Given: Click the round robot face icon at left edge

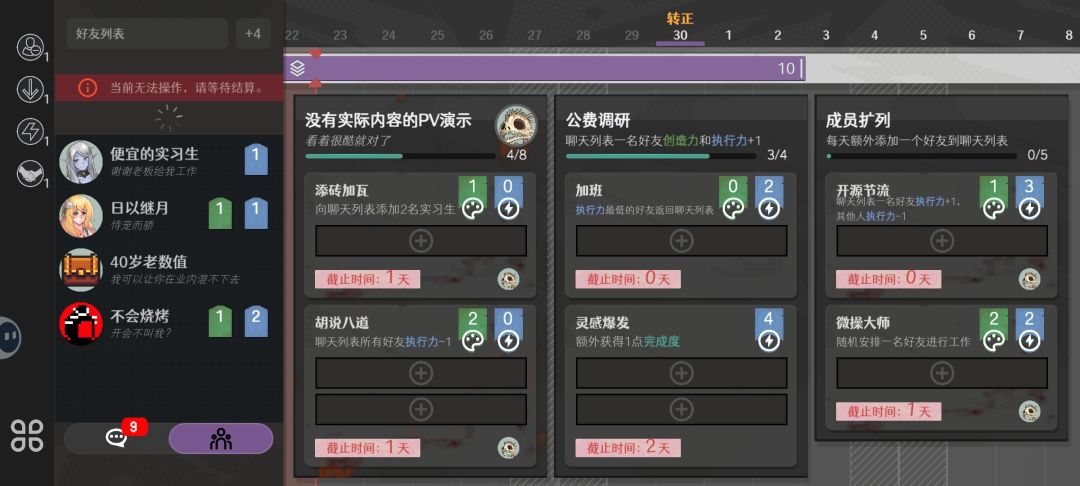Looking at the screenshot, I should click(10, 337).
